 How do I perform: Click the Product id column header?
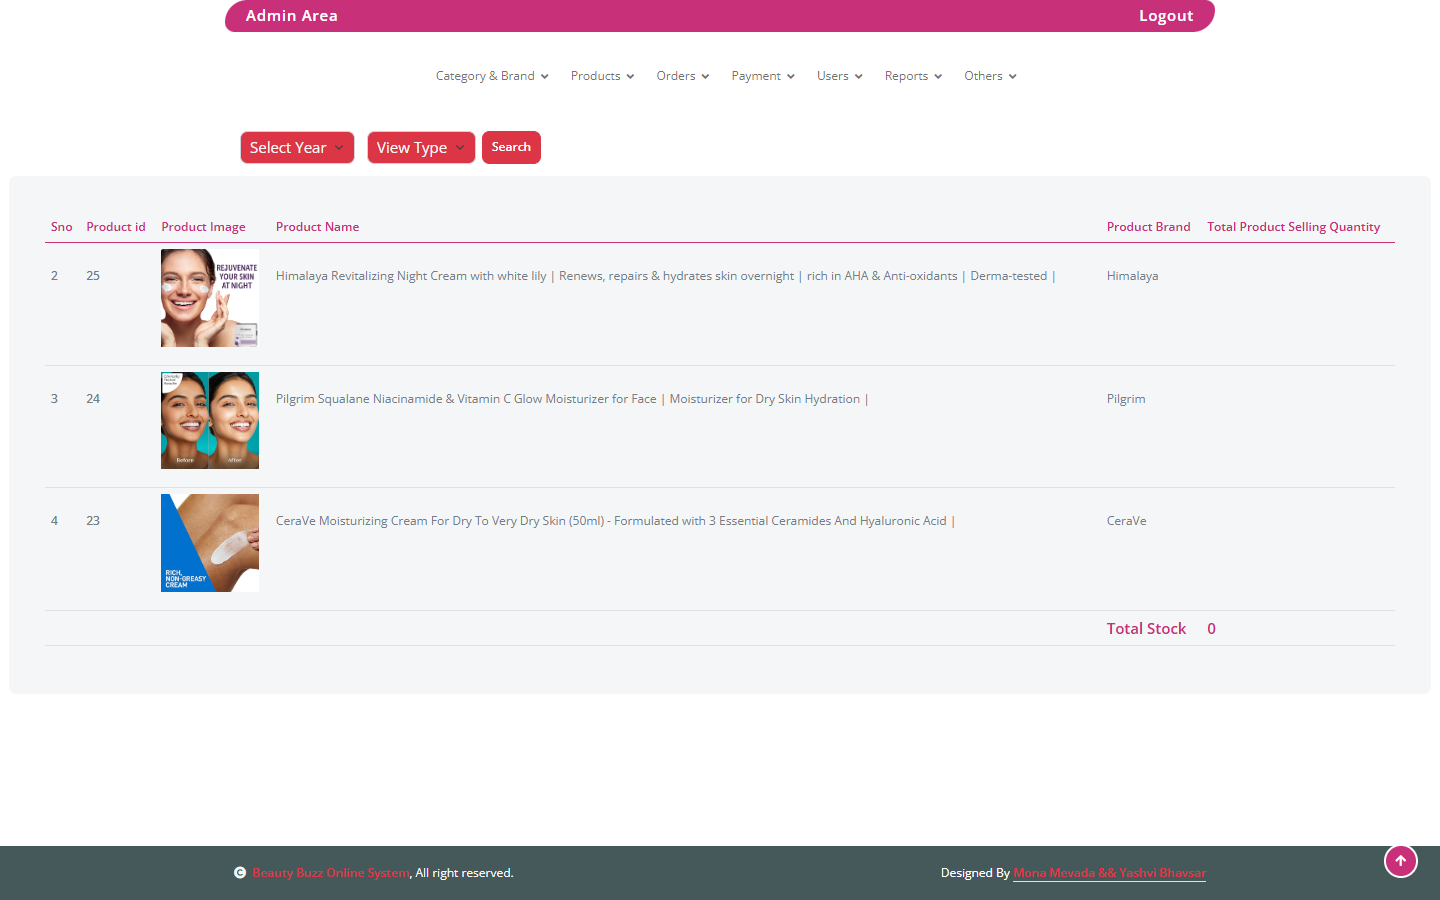[x=116, y=227]
